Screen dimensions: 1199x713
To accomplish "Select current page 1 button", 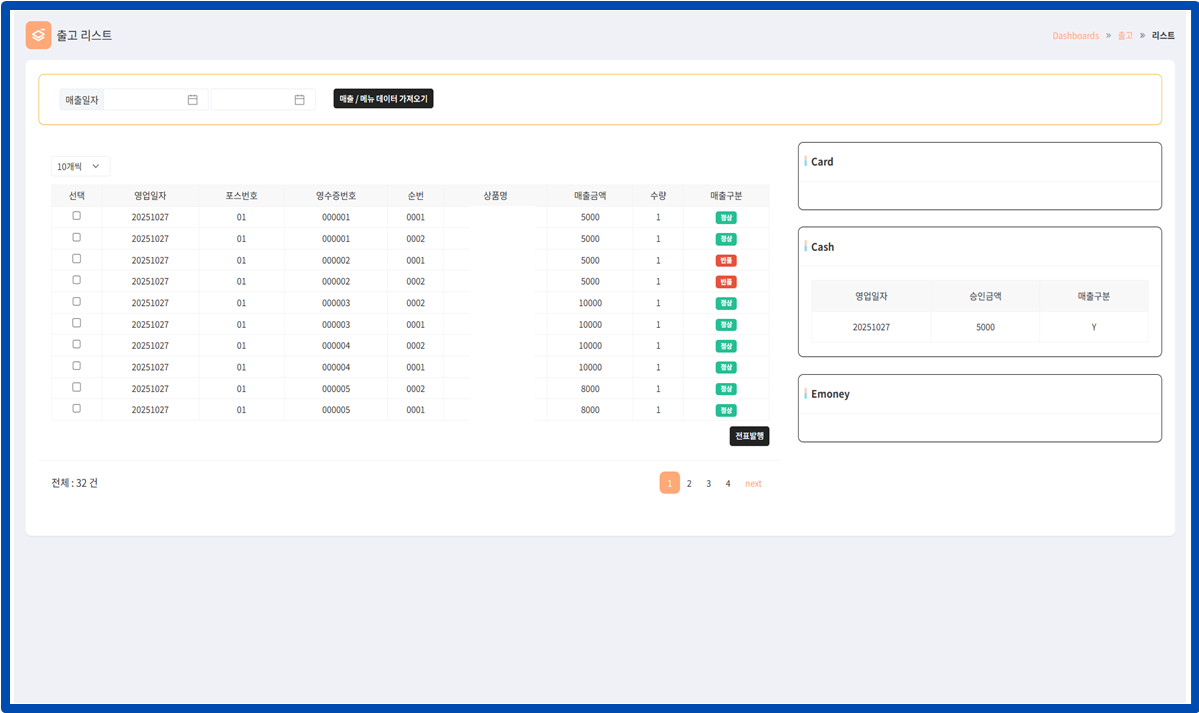I will [670, 484].
